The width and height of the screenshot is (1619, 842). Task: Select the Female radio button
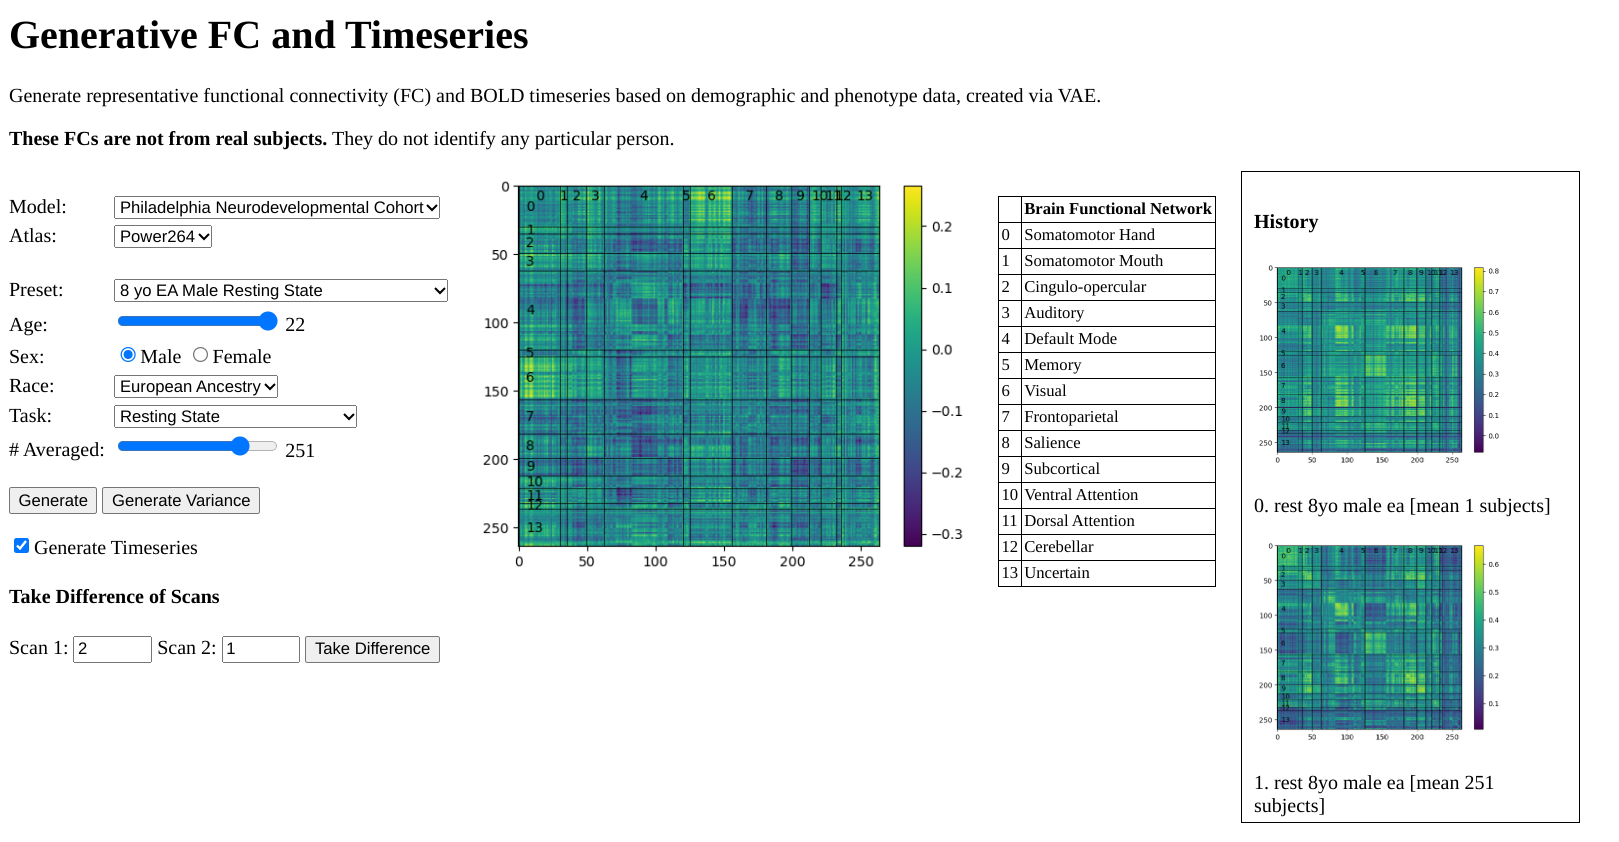click(201, 355)
